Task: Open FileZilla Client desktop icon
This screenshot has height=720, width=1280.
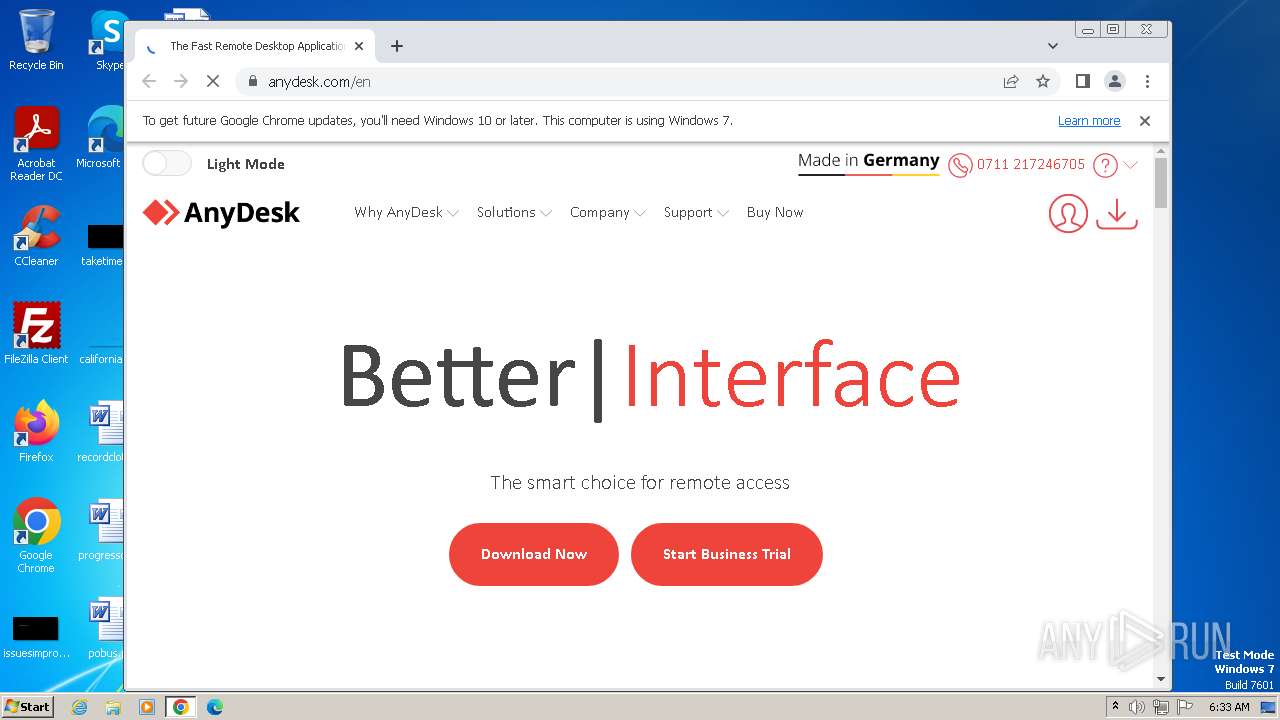Action: (x=36, y=334)
